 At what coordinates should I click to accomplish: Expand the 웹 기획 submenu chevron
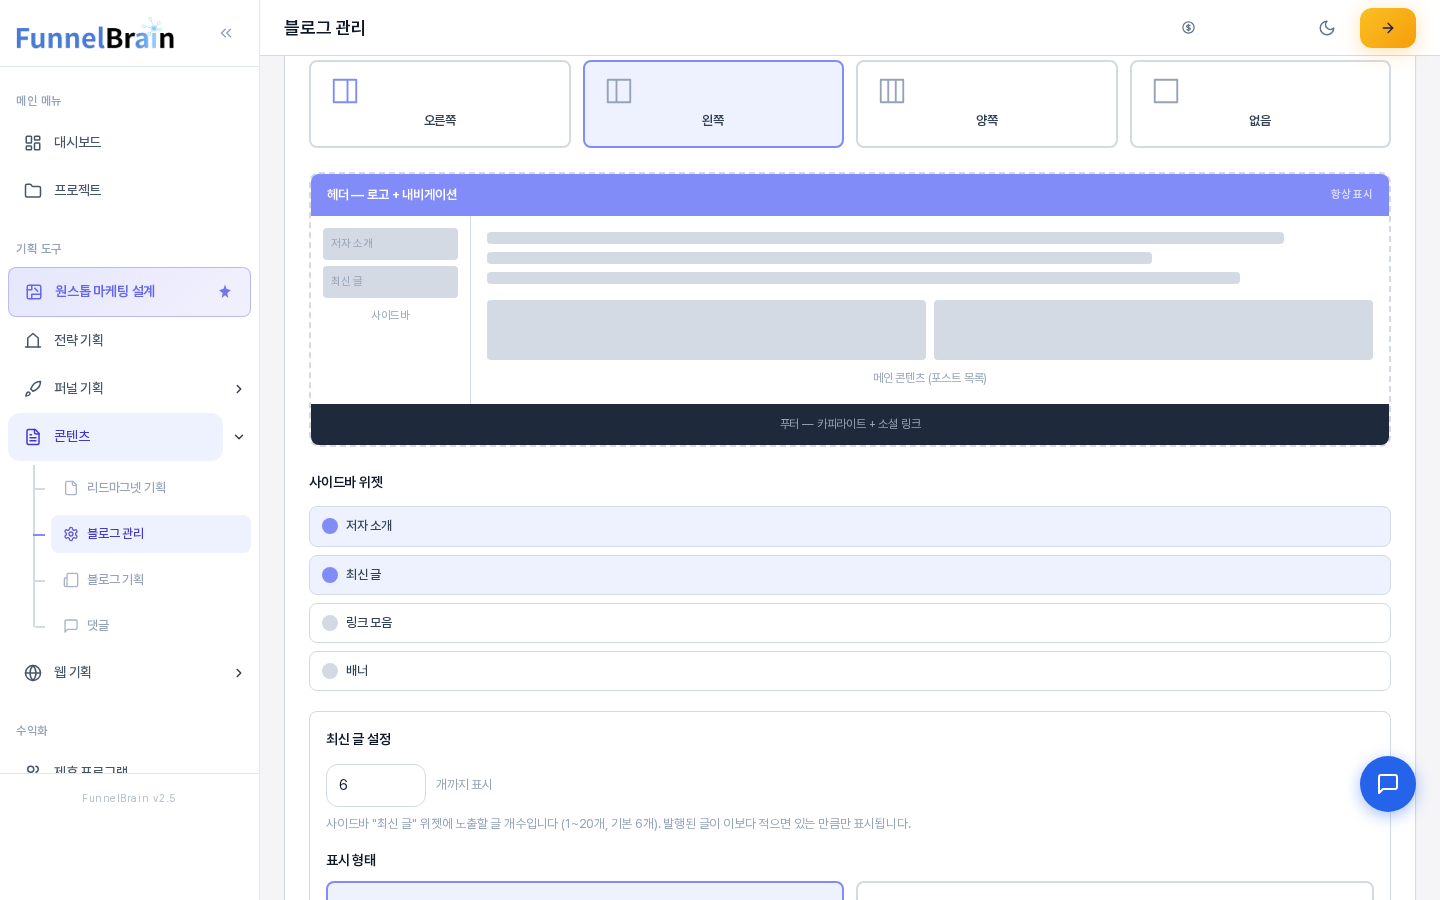[239, 673]
